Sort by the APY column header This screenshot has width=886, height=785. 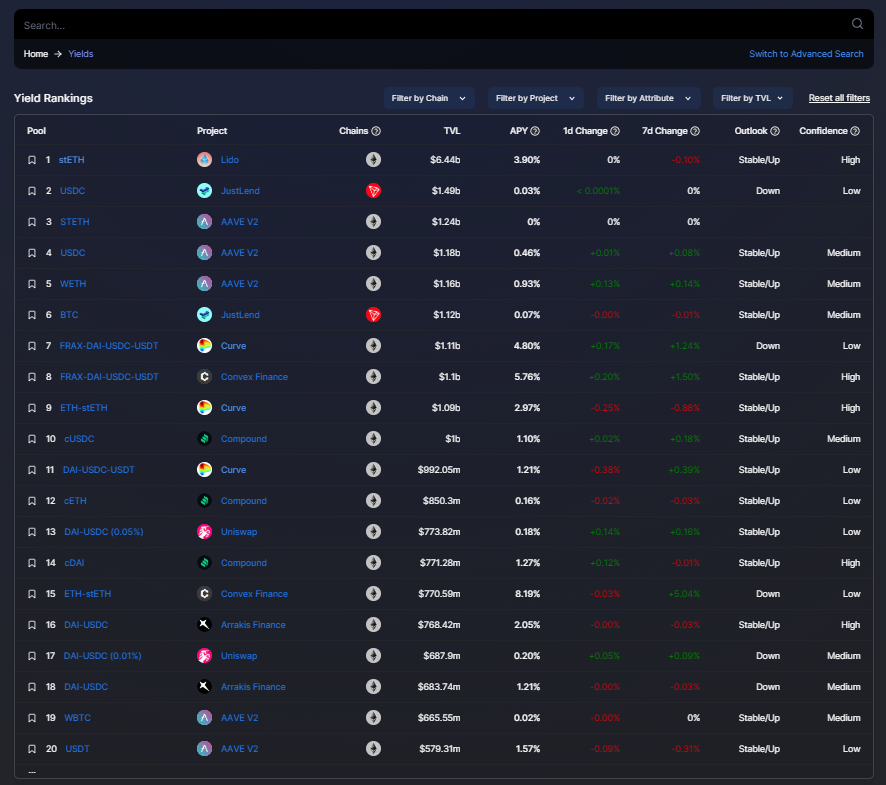[519, 131]
